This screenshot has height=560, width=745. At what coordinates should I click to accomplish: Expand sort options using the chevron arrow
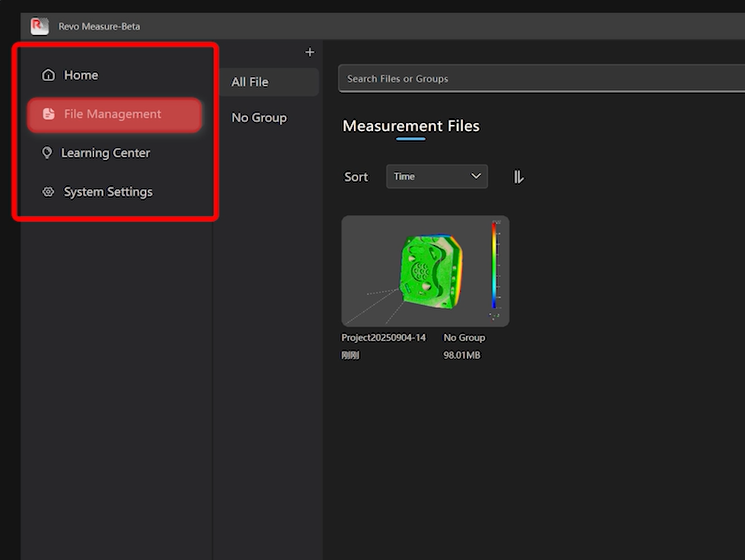476,177
